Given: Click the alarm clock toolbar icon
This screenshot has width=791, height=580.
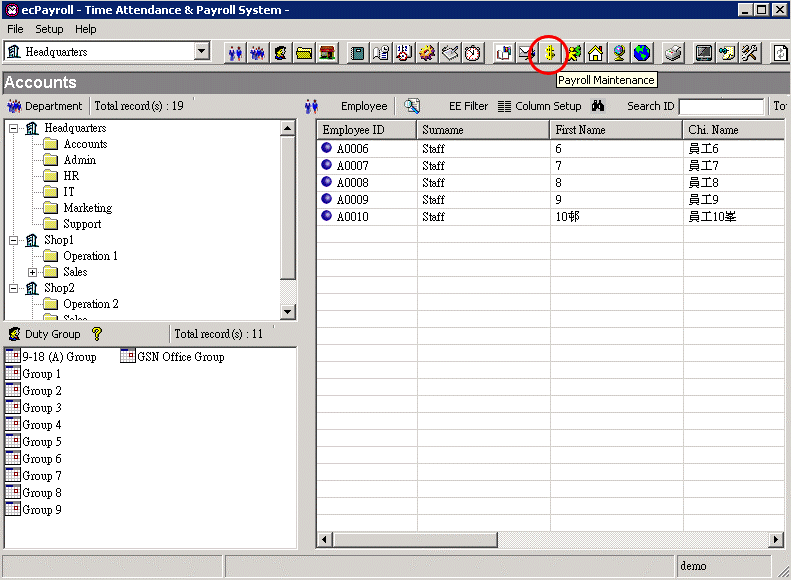Looking at the screenshot, I should pos(473,53).
